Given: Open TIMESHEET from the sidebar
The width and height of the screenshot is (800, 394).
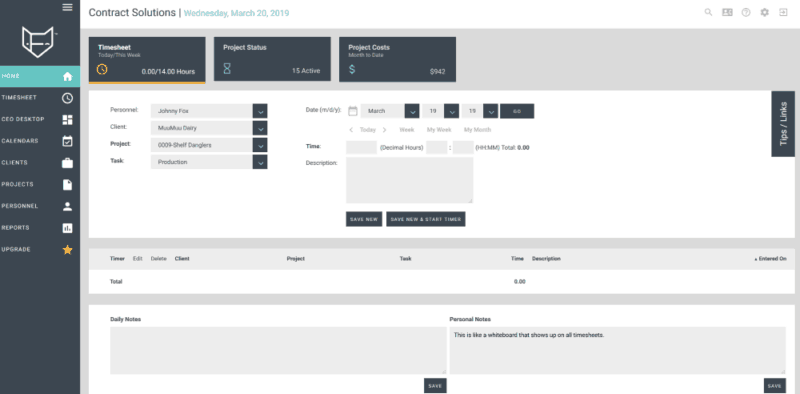Looking at the screenshot, I should click(40, 98).
